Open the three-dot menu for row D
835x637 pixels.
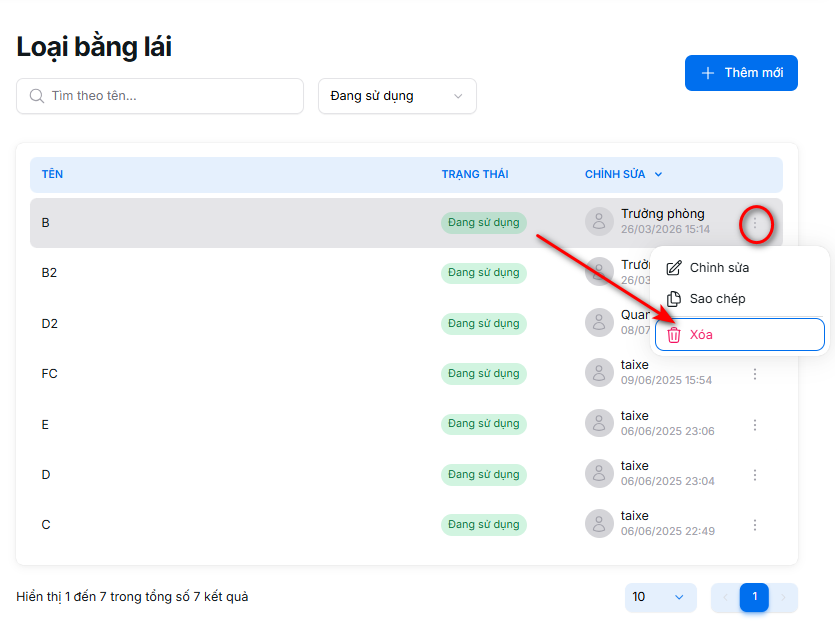pos(755,475)
